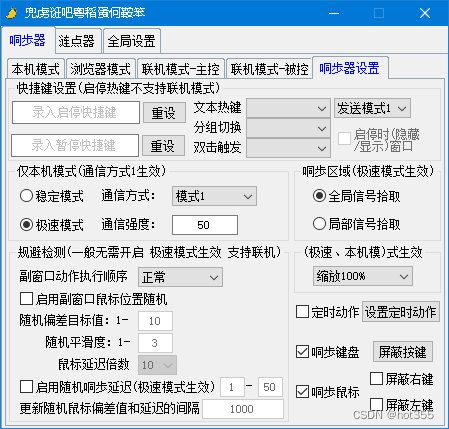Enable the 屏蔽右键 checkbox
The height and width of the screenshot is (429, 449).
click(377, 379)
